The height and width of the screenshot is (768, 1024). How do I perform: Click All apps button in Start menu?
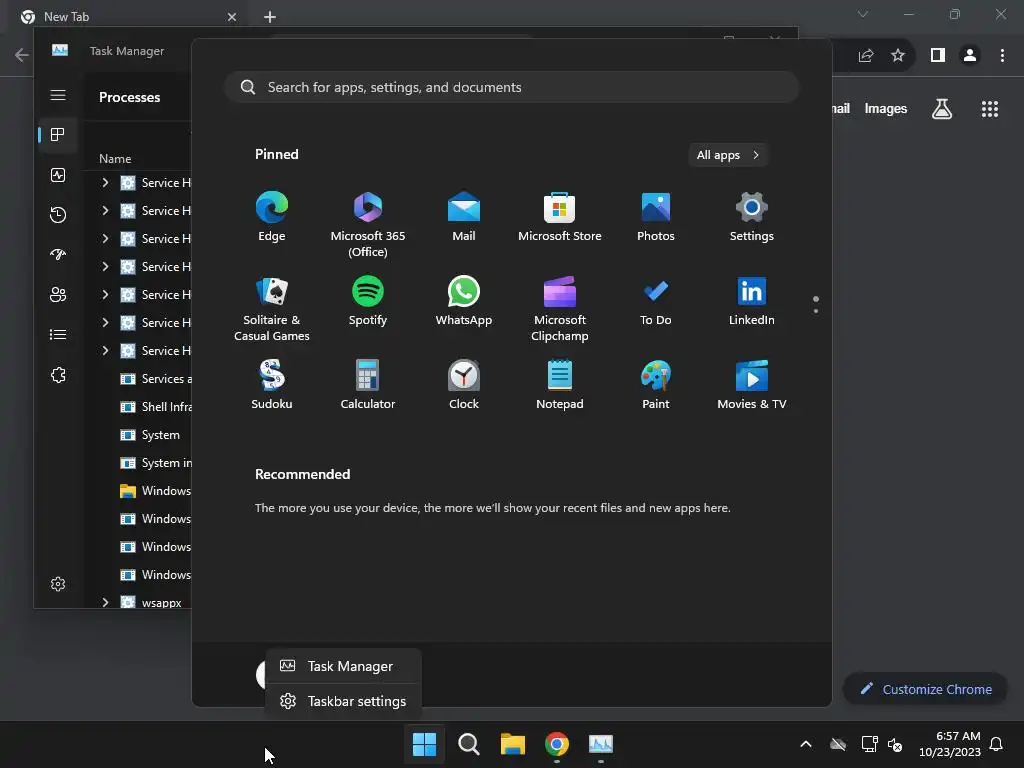728,155
